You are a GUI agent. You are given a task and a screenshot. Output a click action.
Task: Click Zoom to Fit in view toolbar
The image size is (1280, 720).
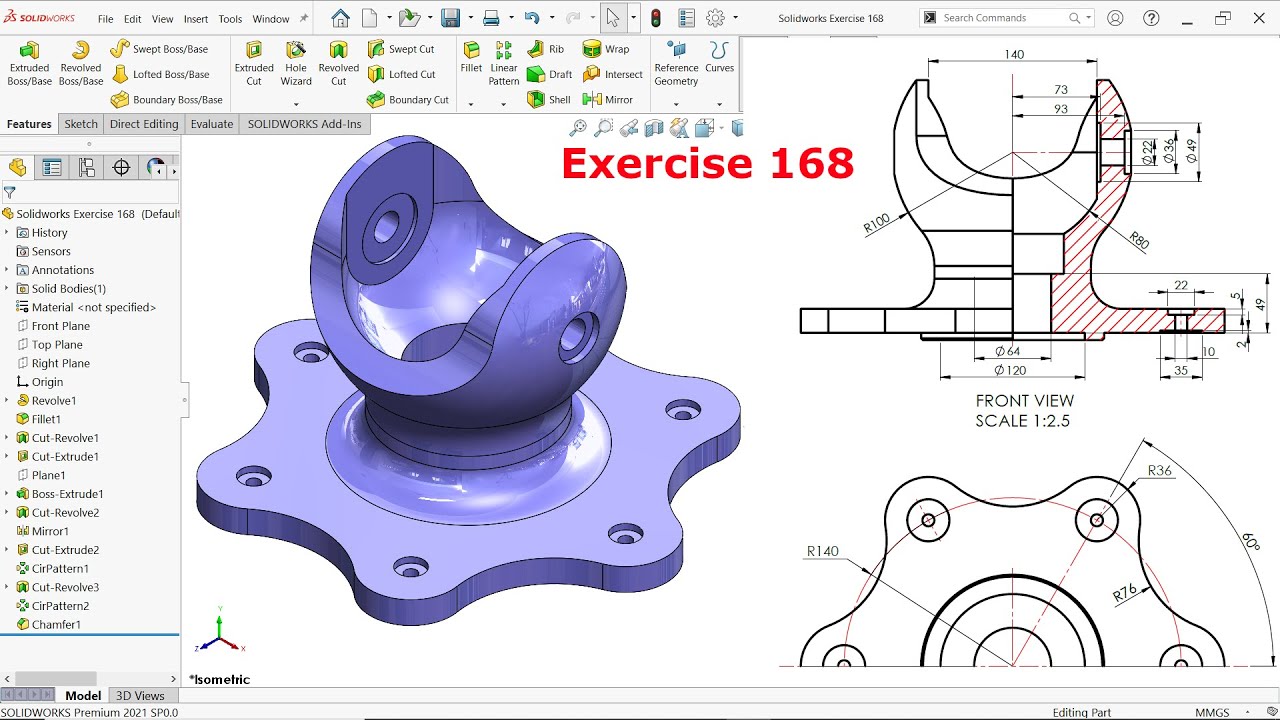[577, 128]
